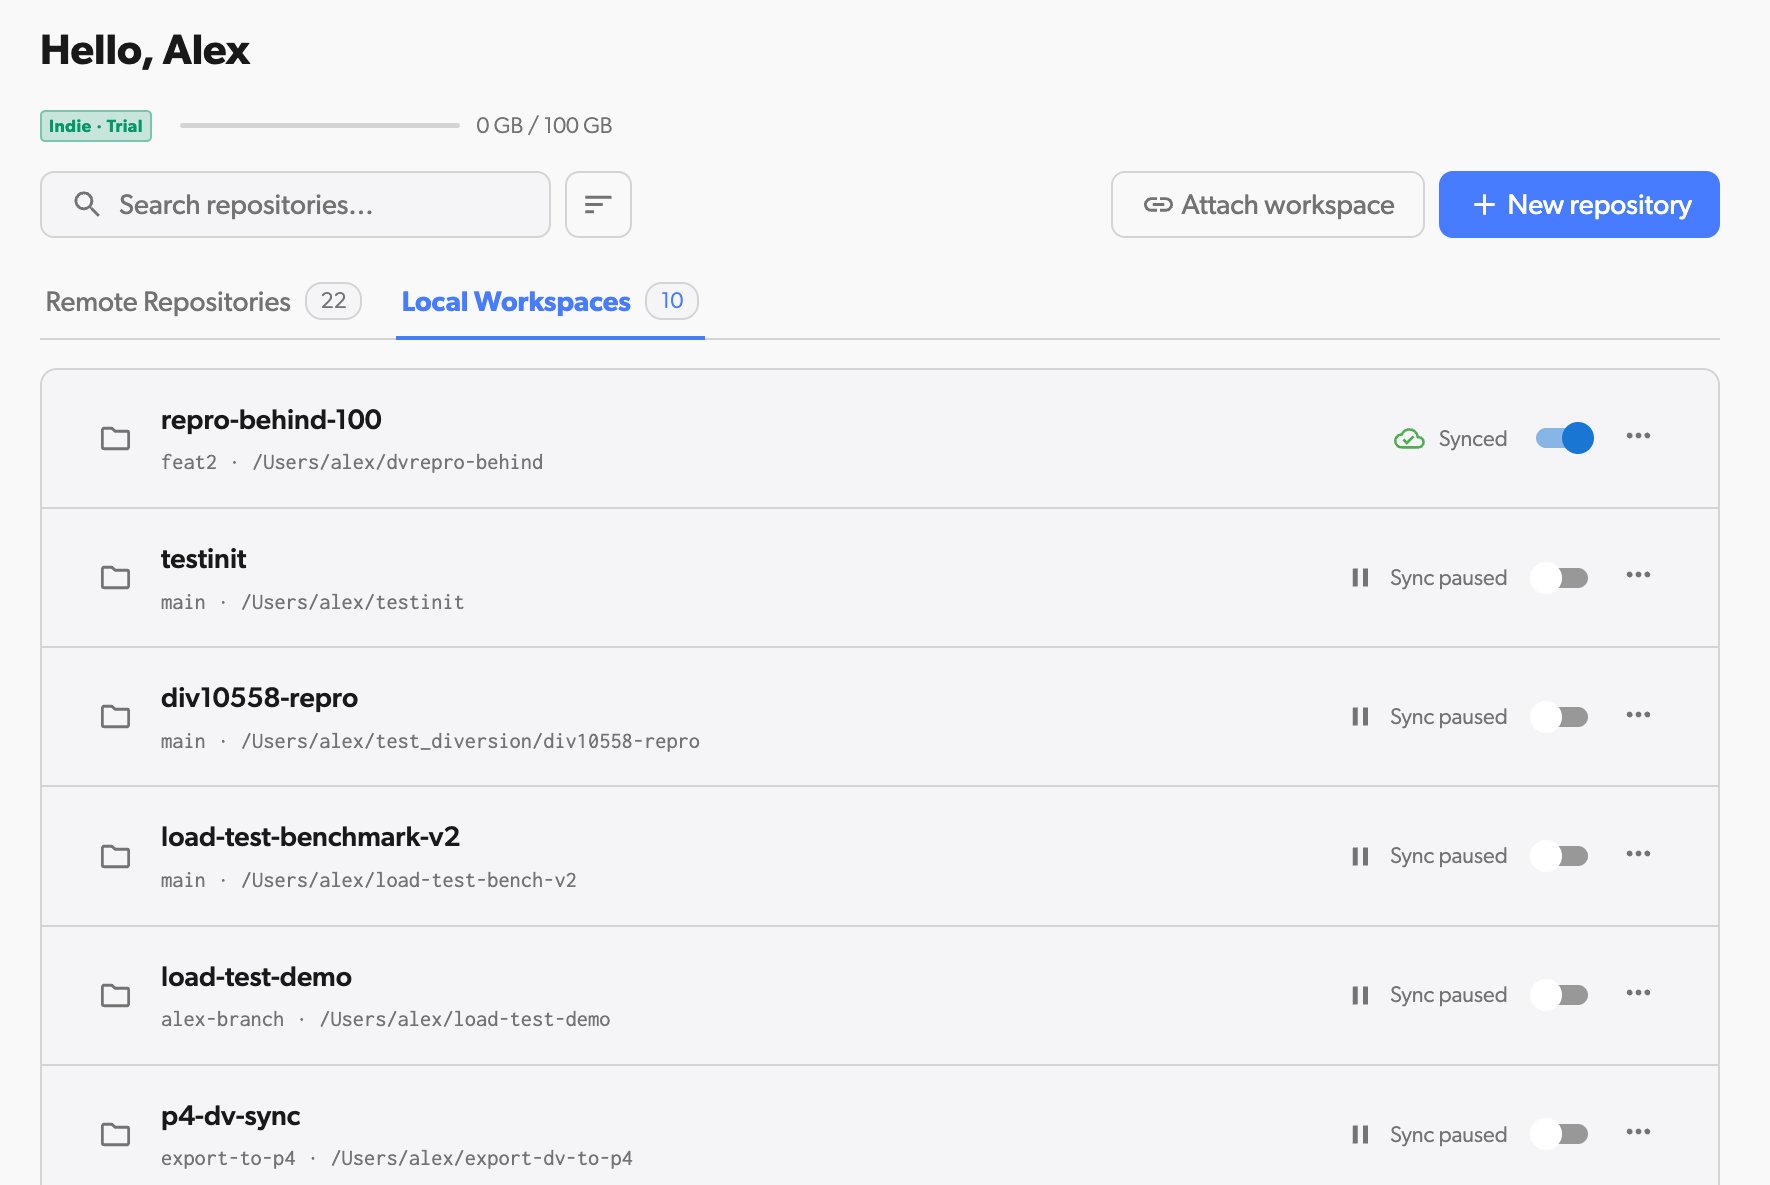The height and width of the screenshot is (1185, 1770).
Task: Click the folder icon for div10558-repro
Action: (x=115, y=716)
